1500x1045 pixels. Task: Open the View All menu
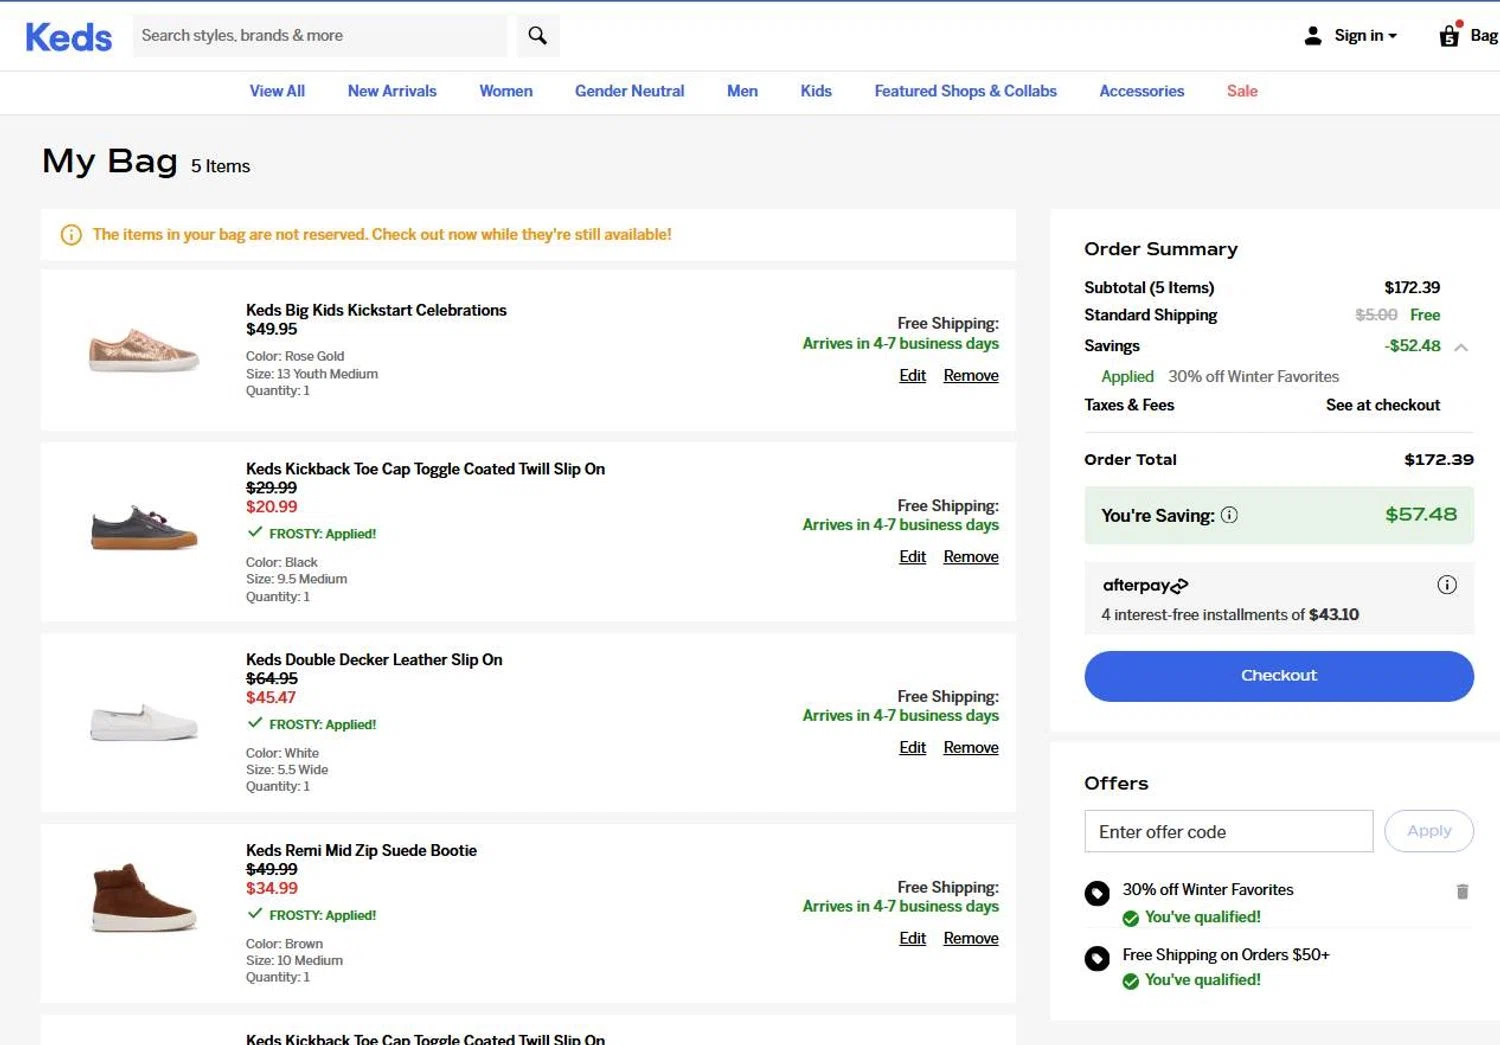click(x=277, y=91)
